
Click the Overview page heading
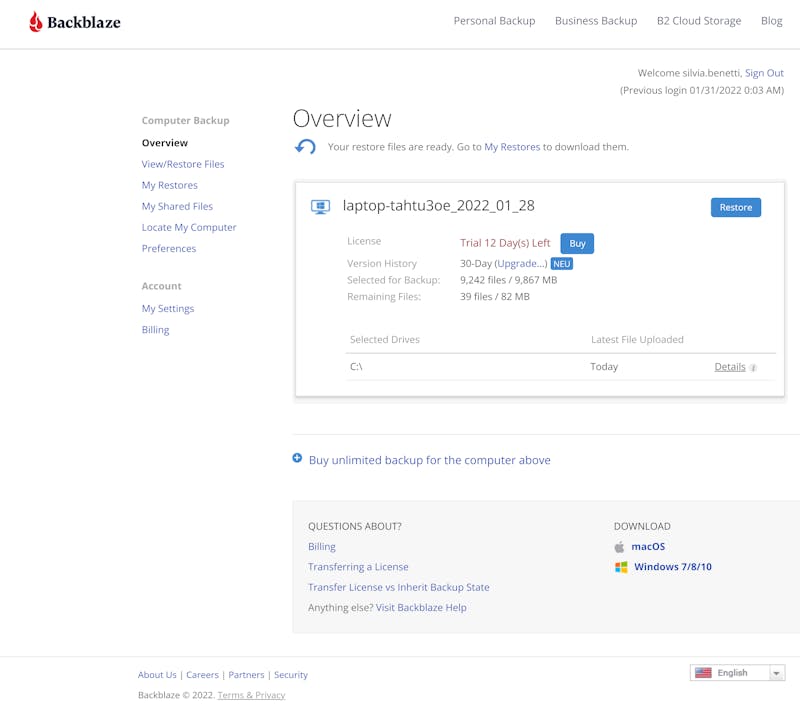point(342,118)
